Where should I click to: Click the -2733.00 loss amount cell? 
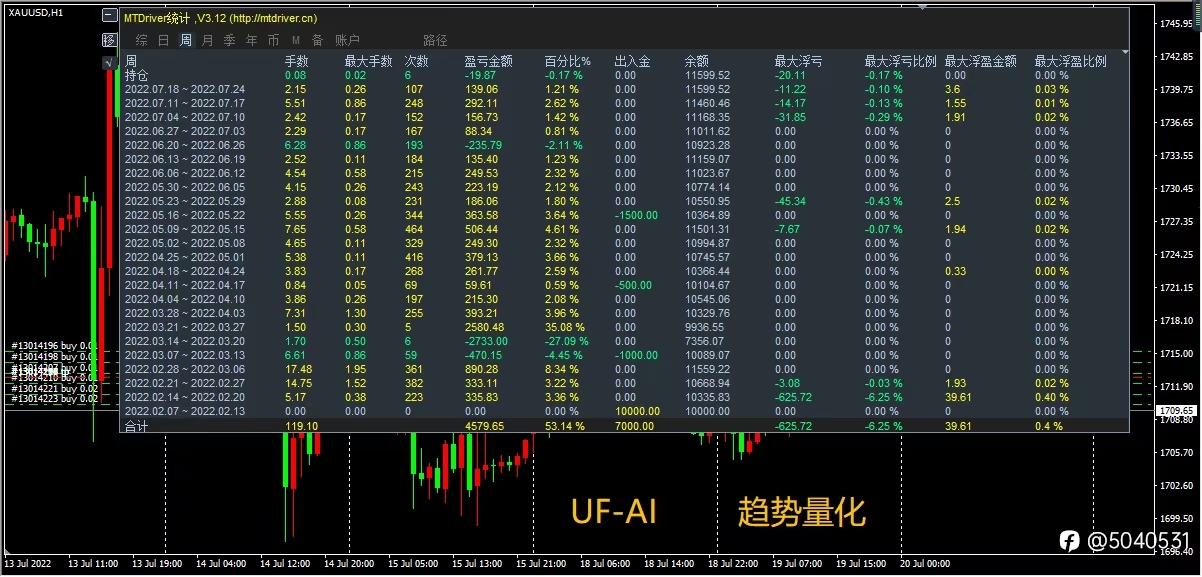tap(487, 341)
